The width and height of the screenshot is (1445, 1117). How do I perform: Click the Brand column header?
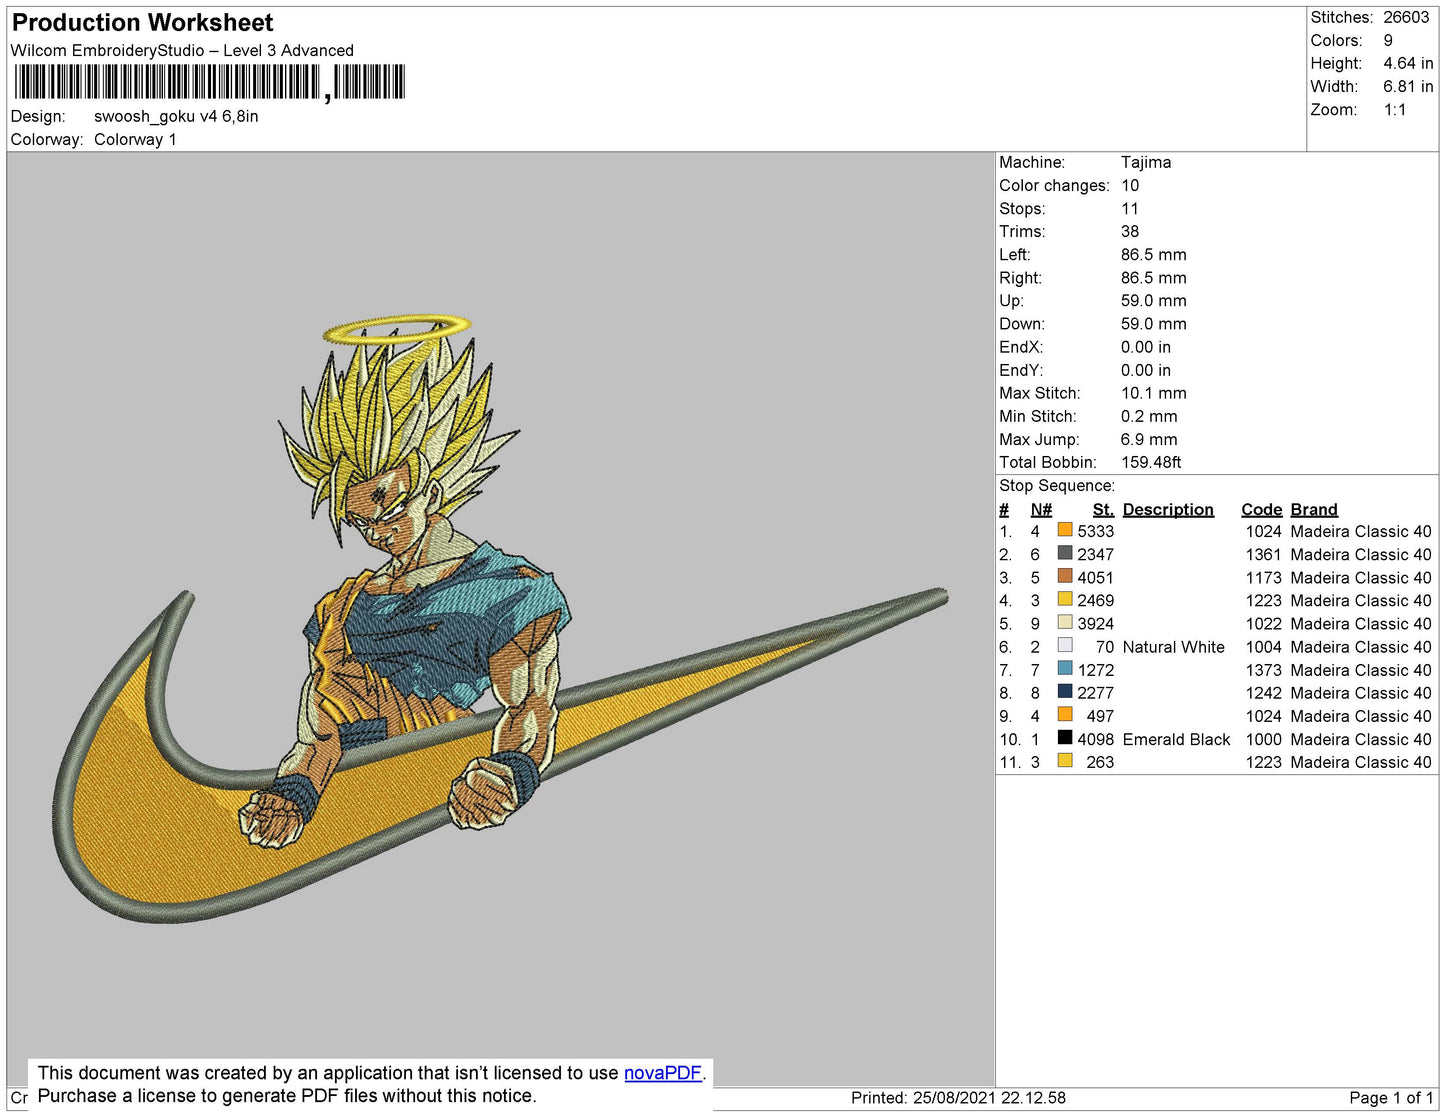coord(1313,509)
